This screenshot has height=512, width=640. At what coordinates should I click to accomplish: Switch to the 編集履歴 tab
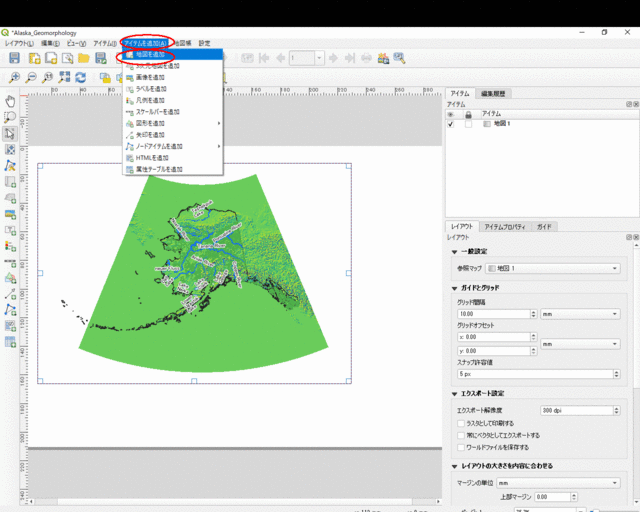click(494, 93)
